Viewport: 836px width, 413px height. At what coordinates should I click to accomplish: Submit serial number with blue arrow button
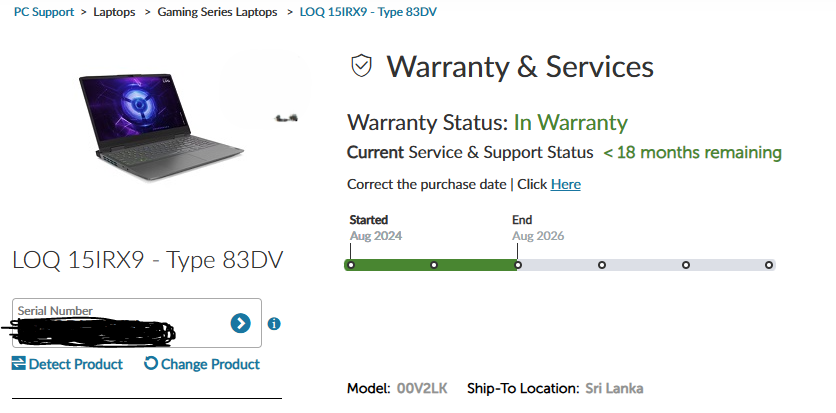tap(240, 323)
